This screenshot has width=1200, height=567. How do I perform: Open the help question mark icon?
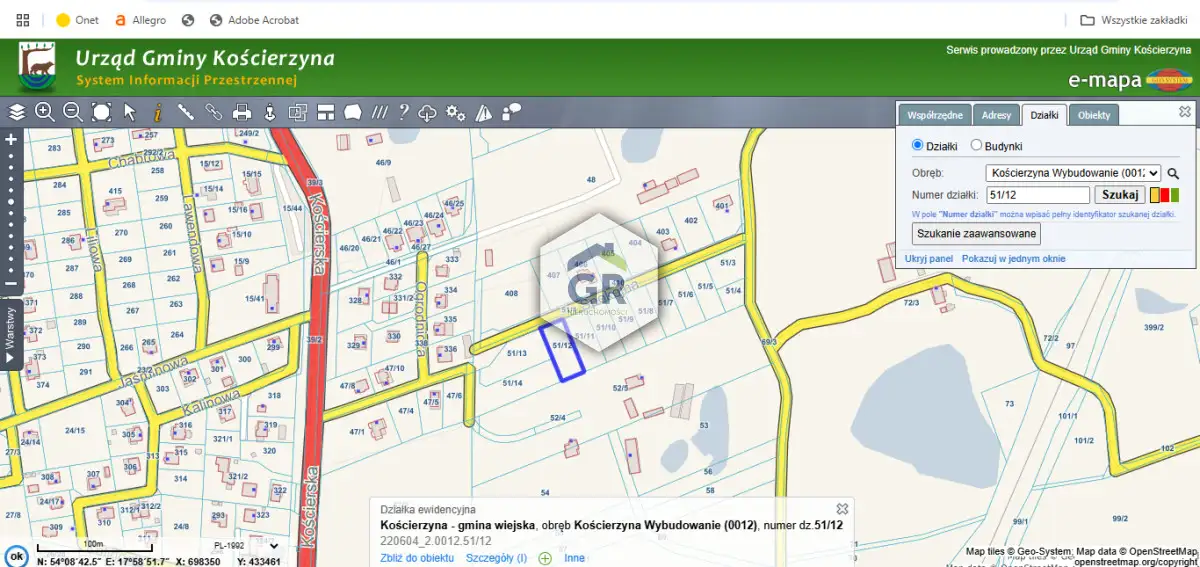point(404,112)
